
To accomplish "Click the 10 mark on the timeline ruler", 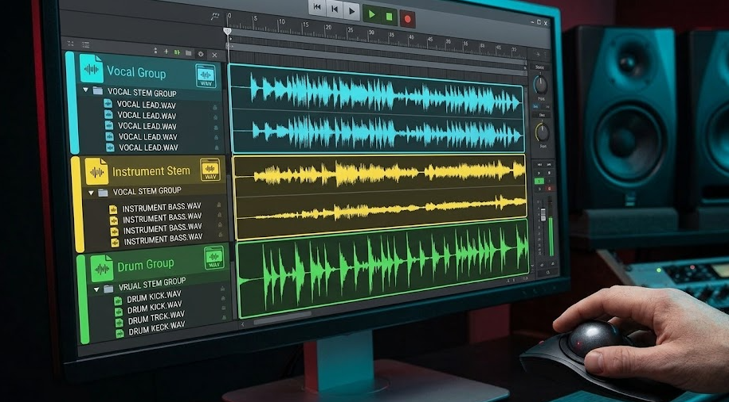I will pyautogui.click(x=281, y=21).
